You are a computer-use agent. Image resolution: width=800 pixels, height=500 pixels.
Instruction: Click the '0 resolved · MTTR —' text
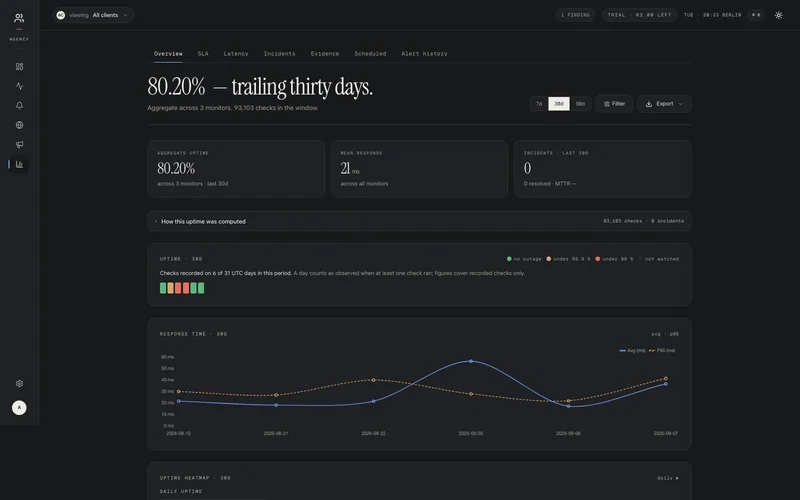tap(549, 184)
